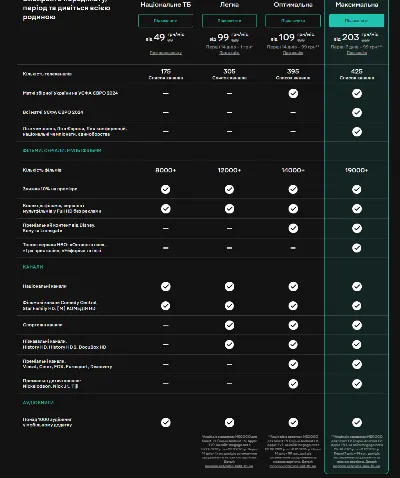400x478 pixels.
Task: Open channel list link under 395 channels
Action: point(293,78)
